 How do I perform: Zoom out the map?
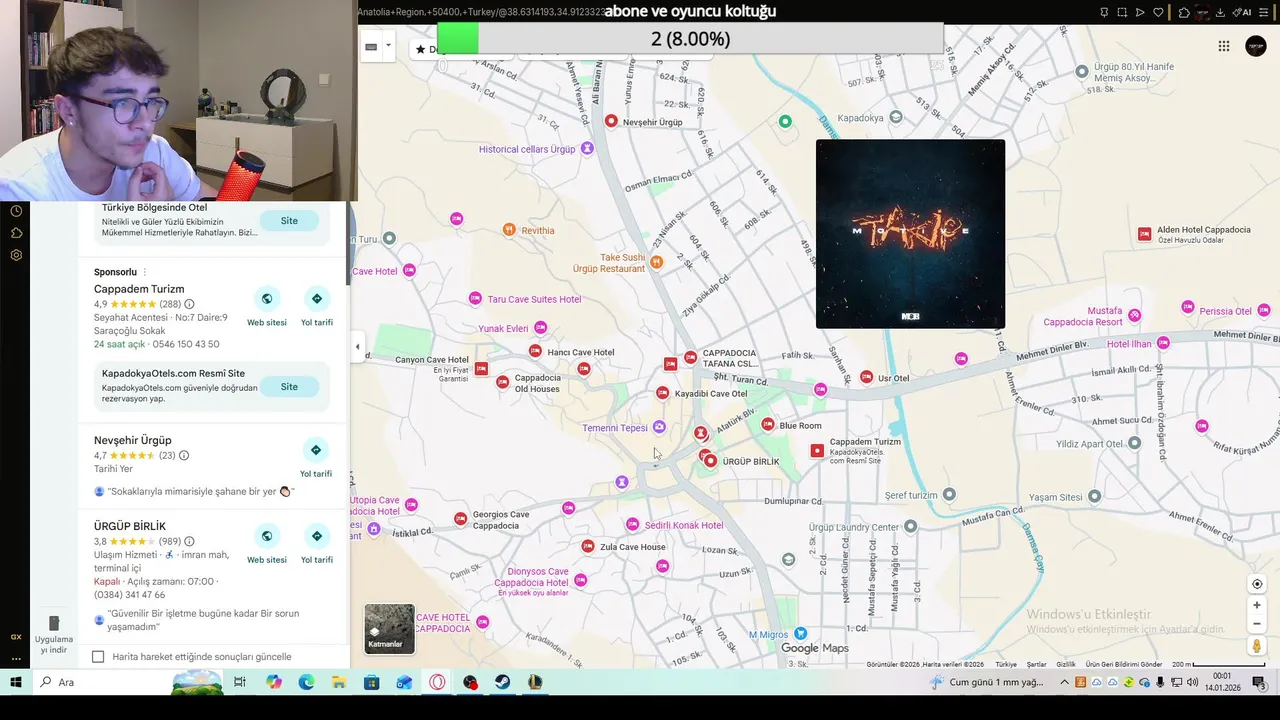click(x=1257, y=623)
